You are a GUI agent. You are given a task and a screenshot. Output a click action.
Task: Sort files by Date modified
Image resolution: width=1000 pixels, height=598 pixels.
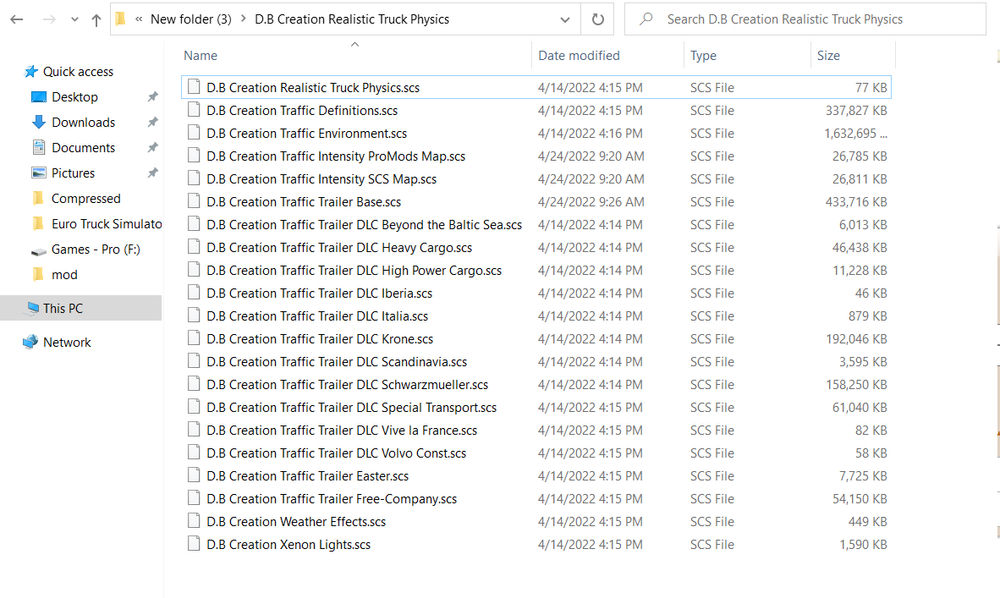tap(578, 55)
